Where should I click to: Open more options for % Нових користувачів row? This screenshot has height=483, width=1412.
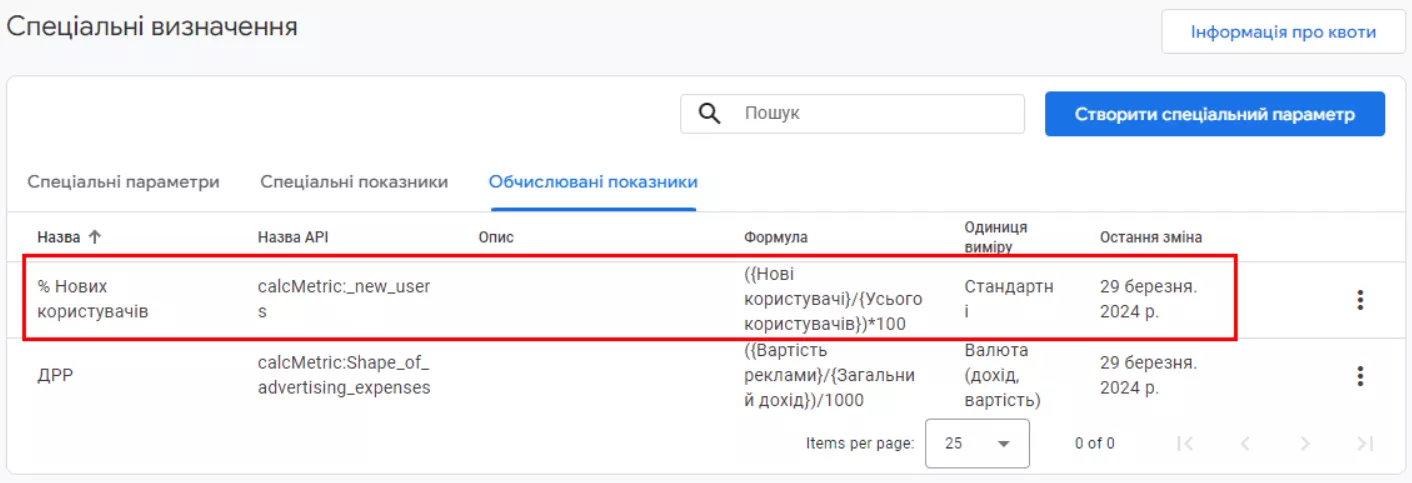(1359, 299)
